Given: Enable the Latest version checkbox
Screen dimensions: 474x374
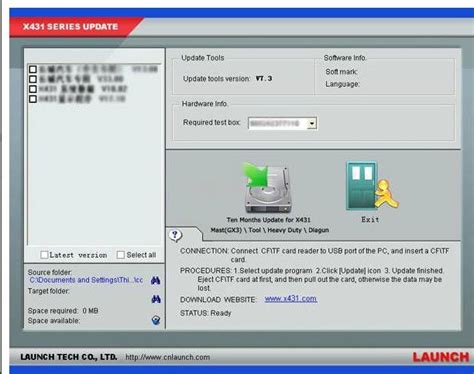Looking at the screenshot, I should (x=44, y=255).
